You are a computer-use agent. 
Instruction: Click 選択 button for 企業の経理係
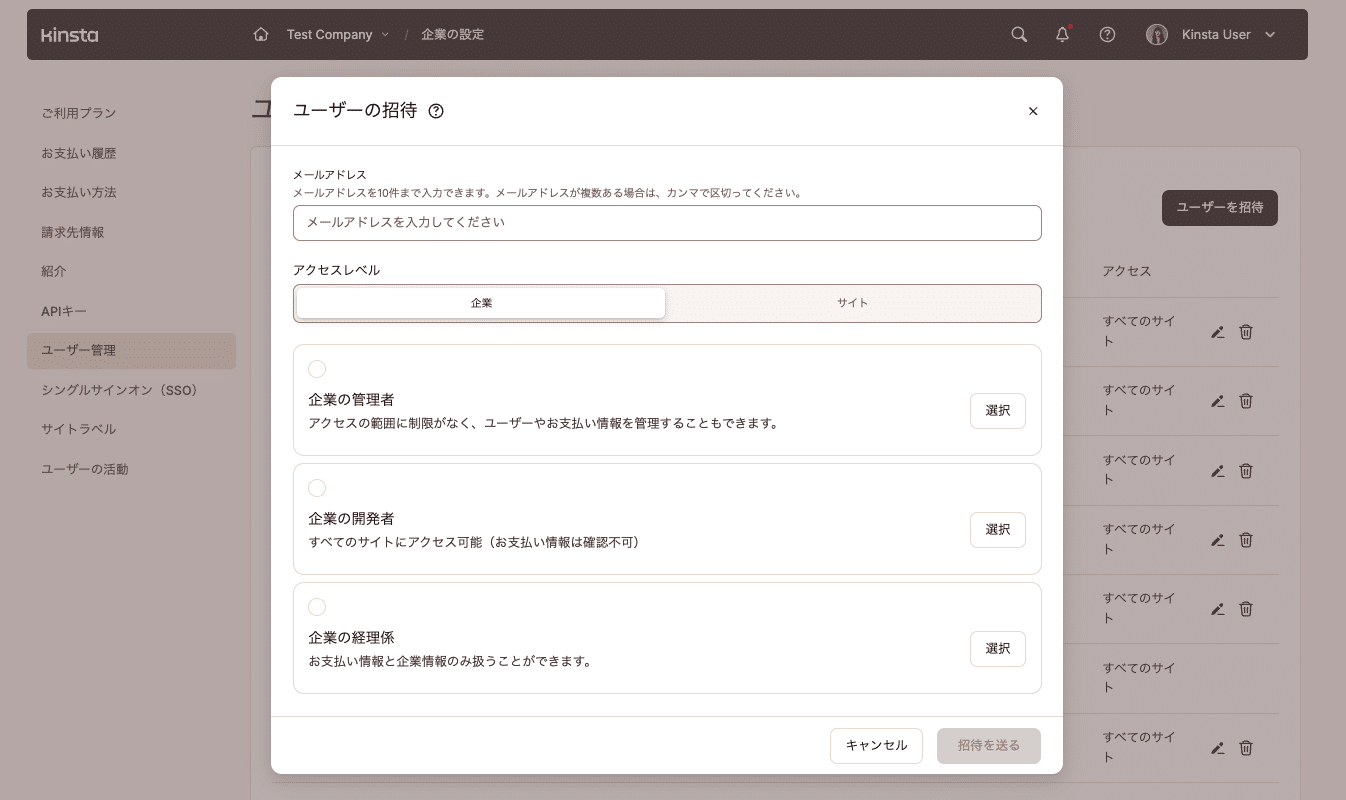pos(997,649)
